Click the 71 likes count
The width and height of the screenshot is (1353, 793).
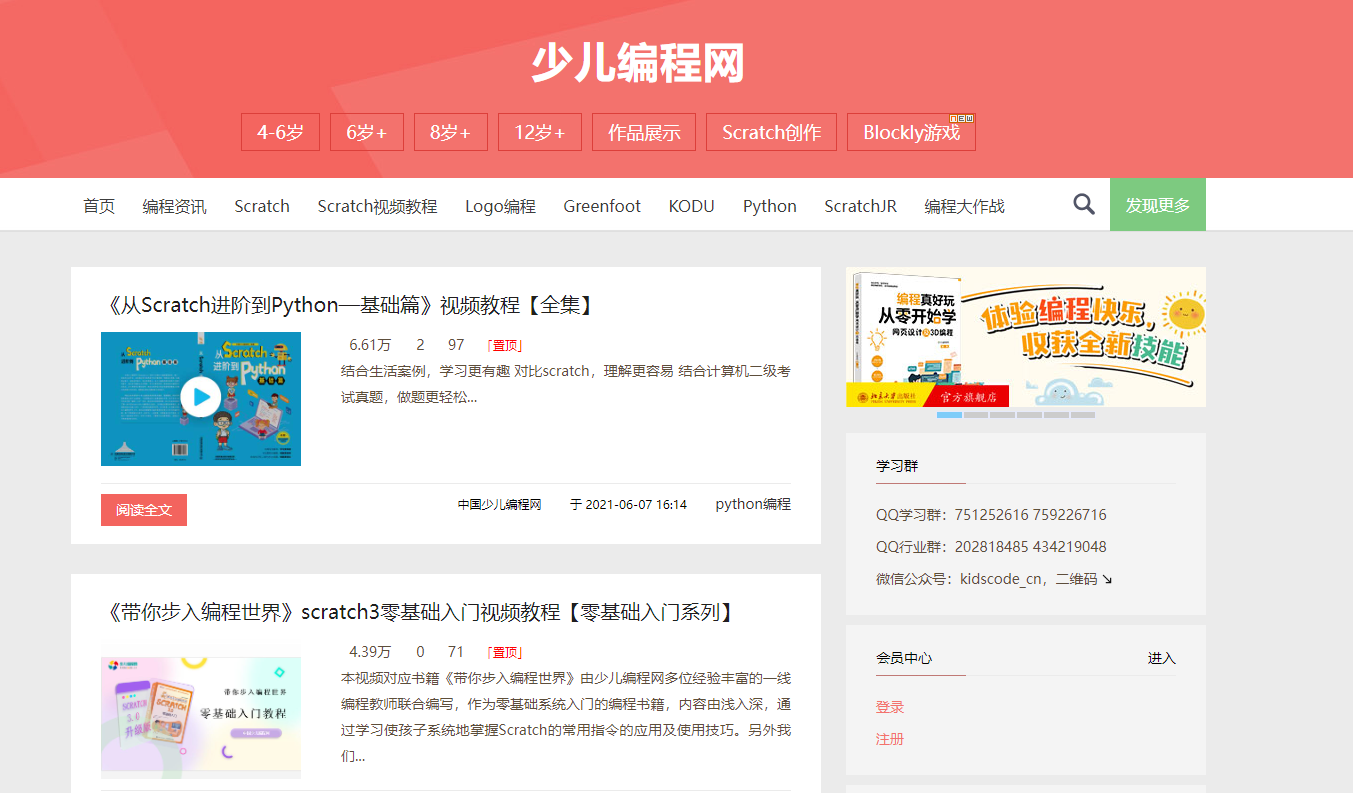(456, 652)
